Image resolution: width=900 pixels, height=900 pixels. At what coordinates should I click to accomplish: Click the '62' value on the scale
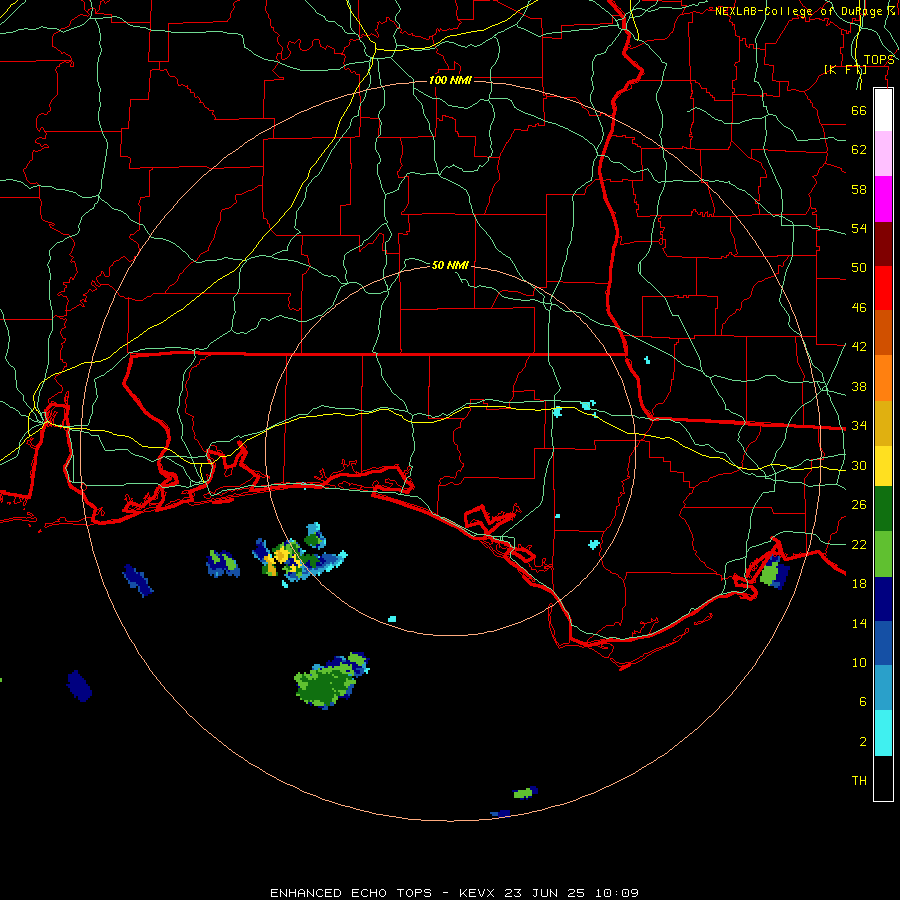tap(859, 150)
